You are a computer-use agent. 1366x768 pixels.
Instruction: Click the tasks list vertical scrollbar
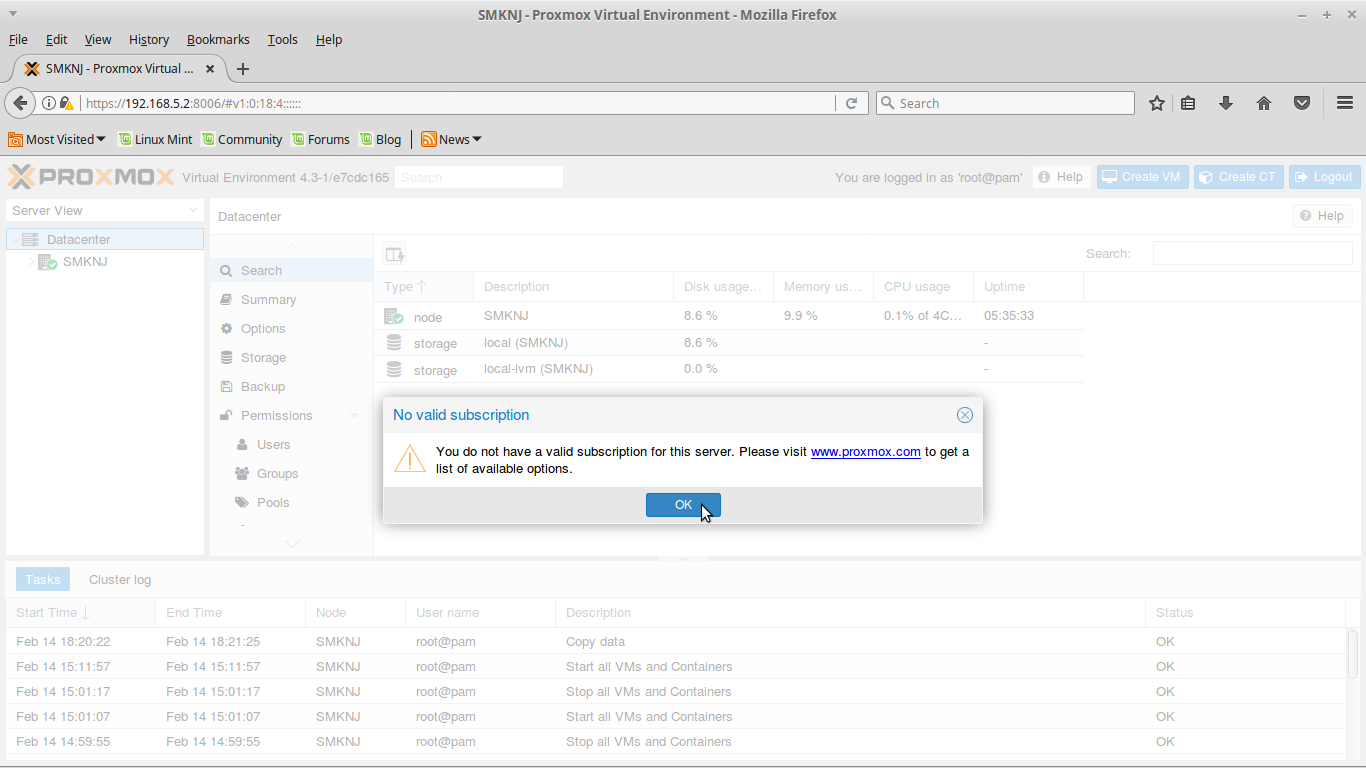[1353, 654]
